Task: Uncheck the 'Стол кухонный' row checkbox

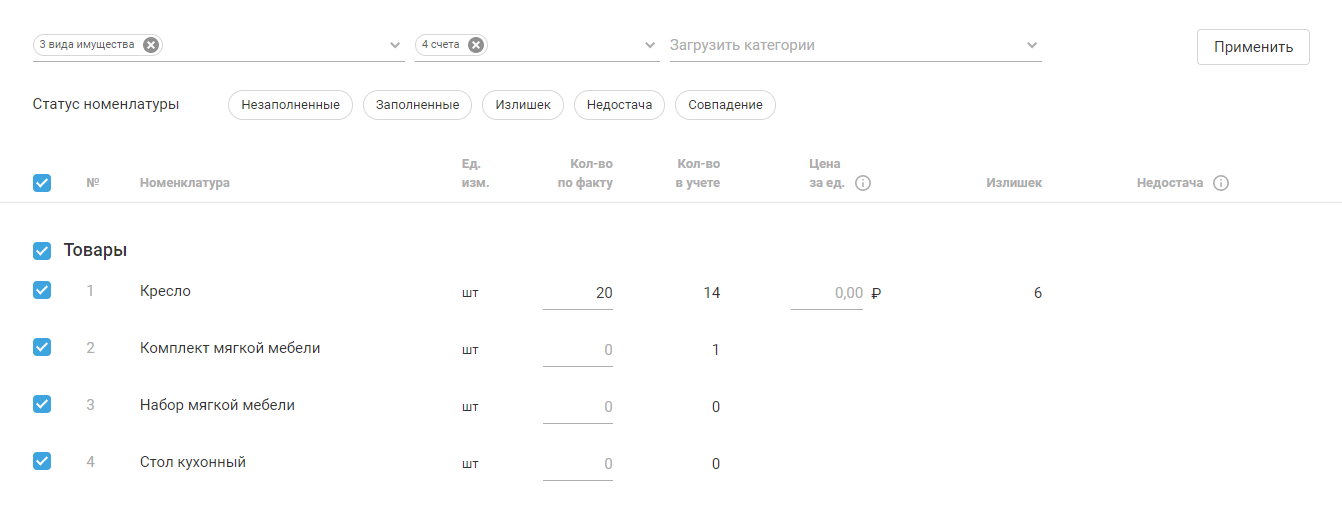Action: 42,461
